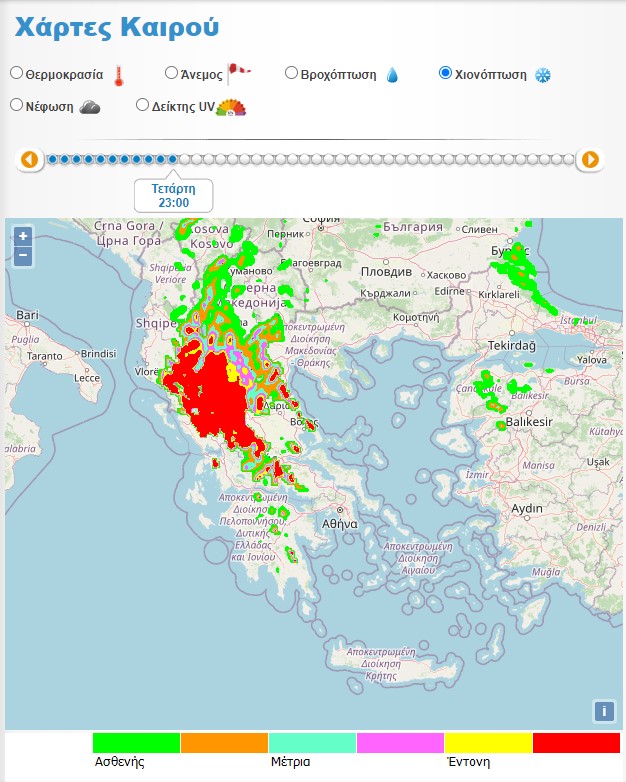
Task: Zoom out on the map
Action: [23, 256]
